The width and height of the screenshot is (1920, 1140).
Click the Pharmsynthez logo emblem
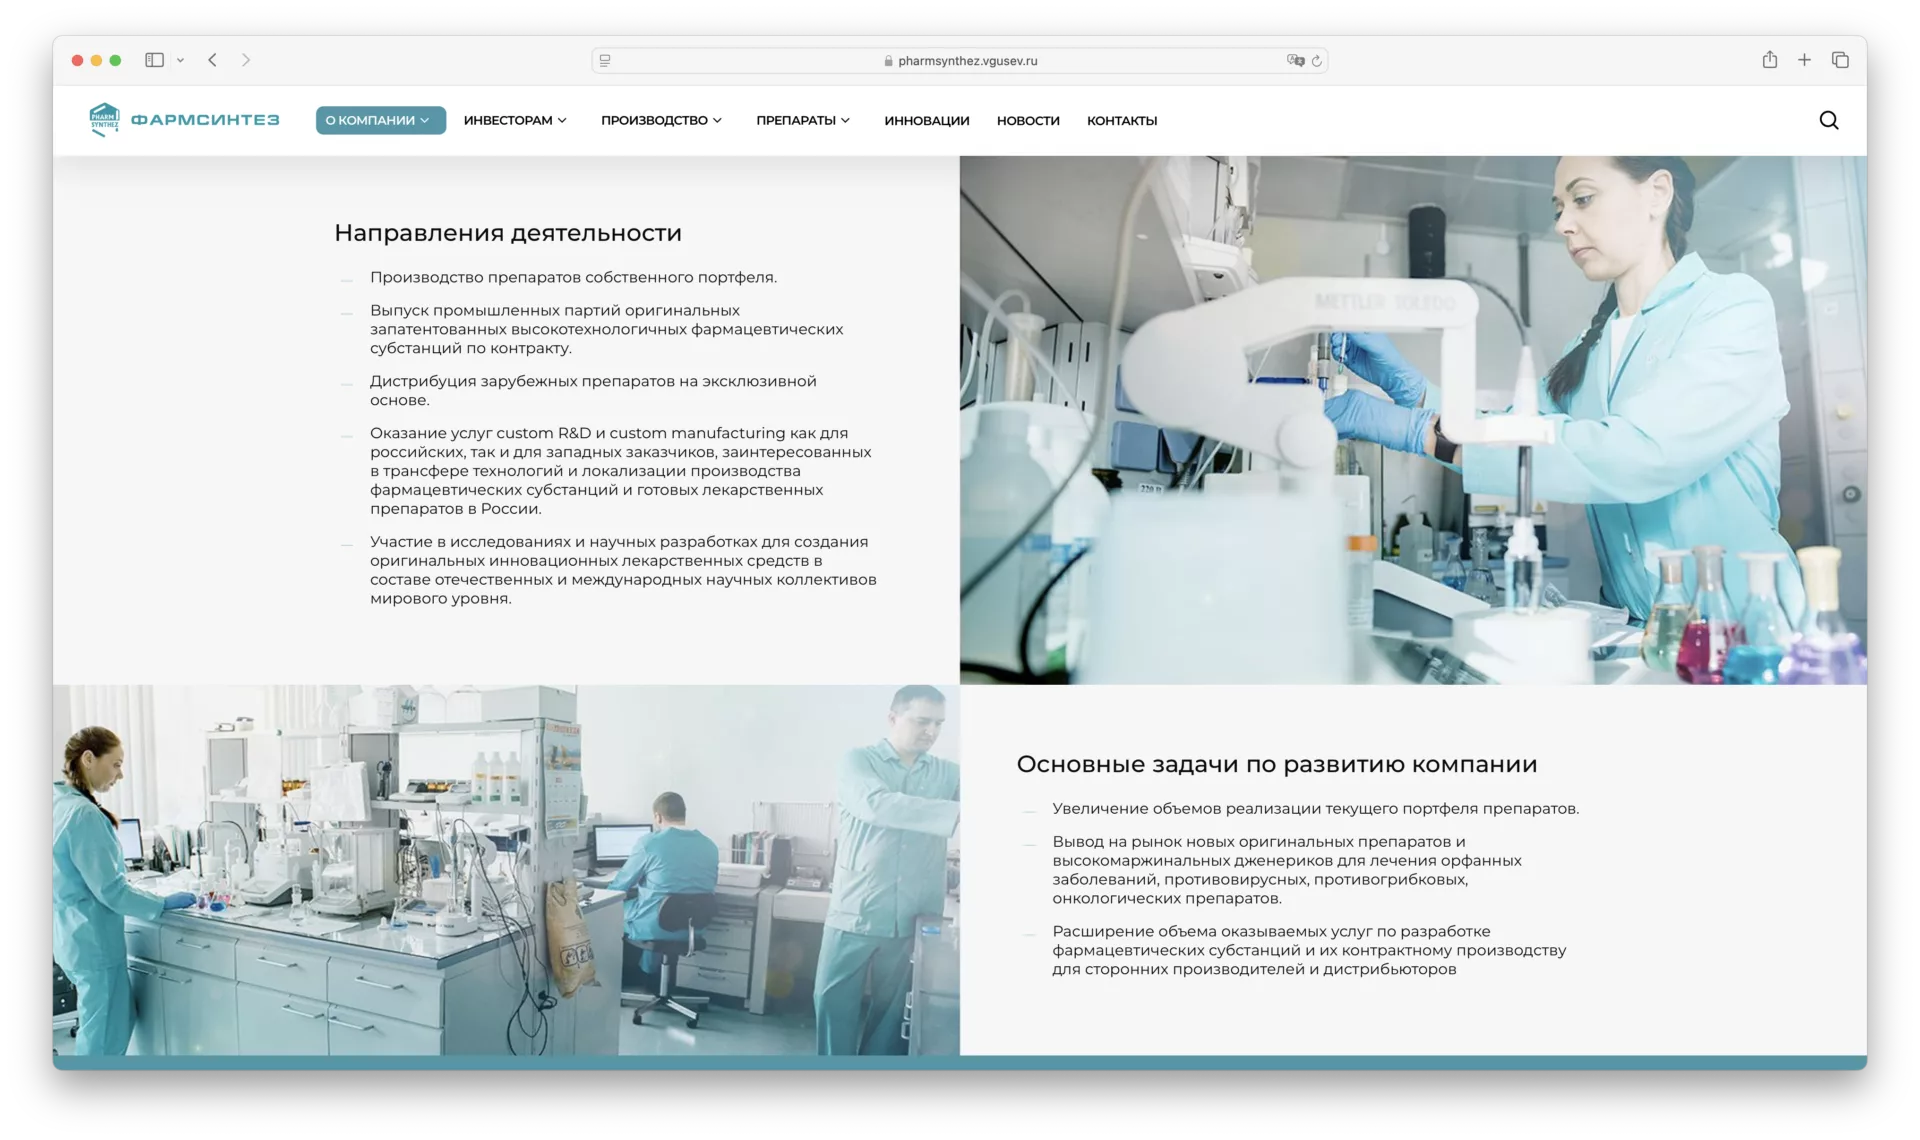point(104,120)
